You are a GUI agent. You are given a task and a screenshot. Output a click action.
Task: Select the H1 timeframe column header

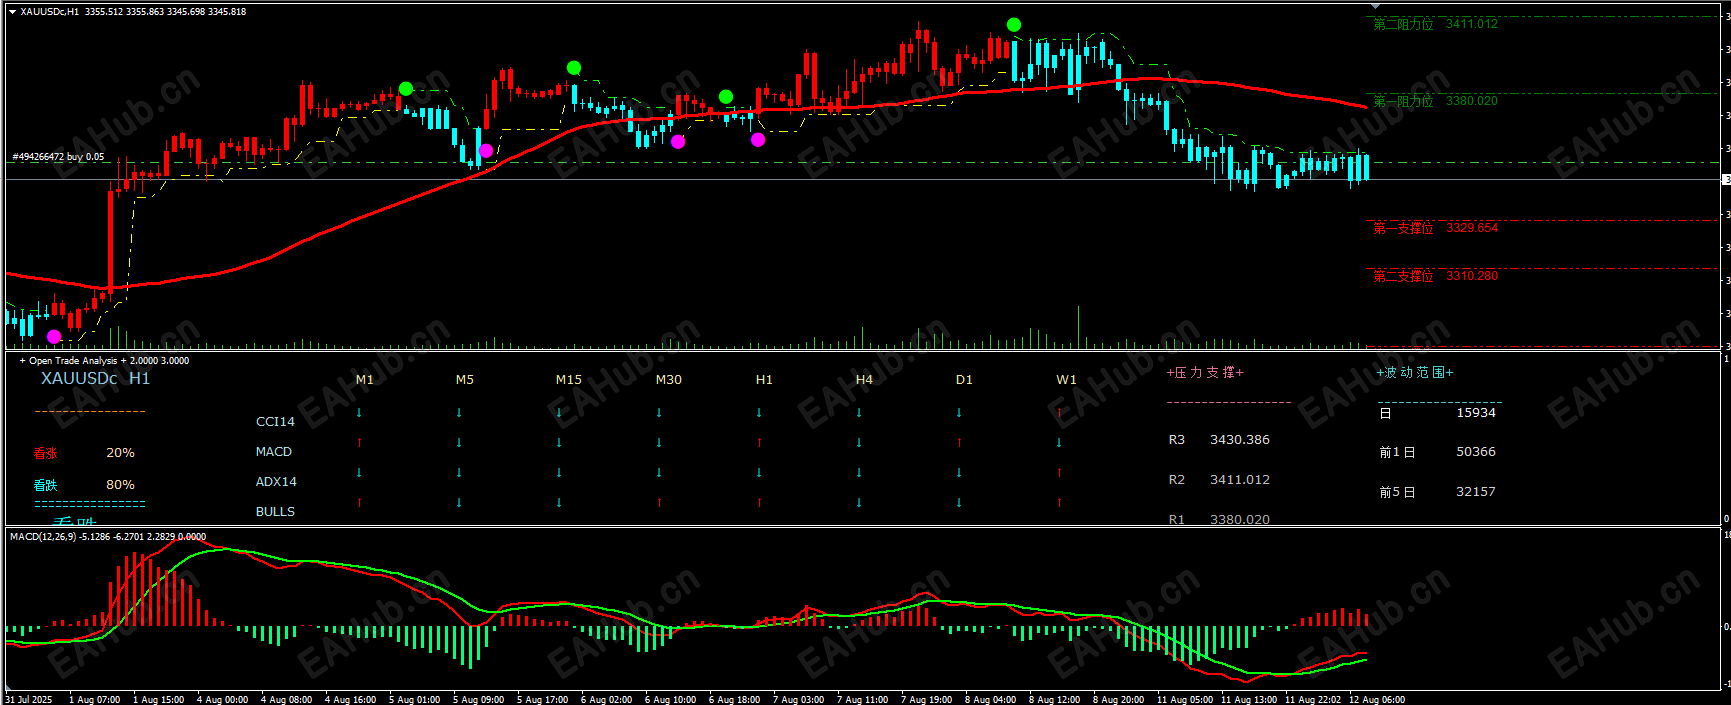pos(764,380)
